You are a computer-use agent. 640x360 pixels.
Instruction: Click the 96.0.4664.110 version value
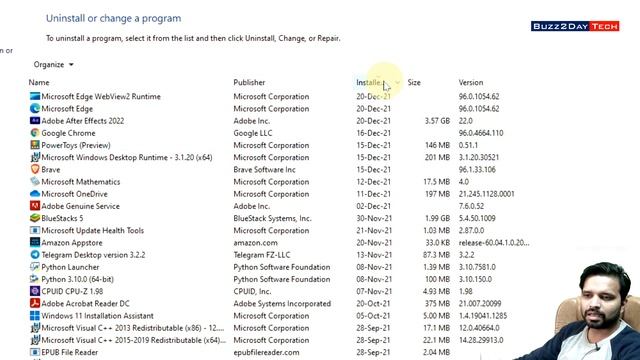pos(481,133)
